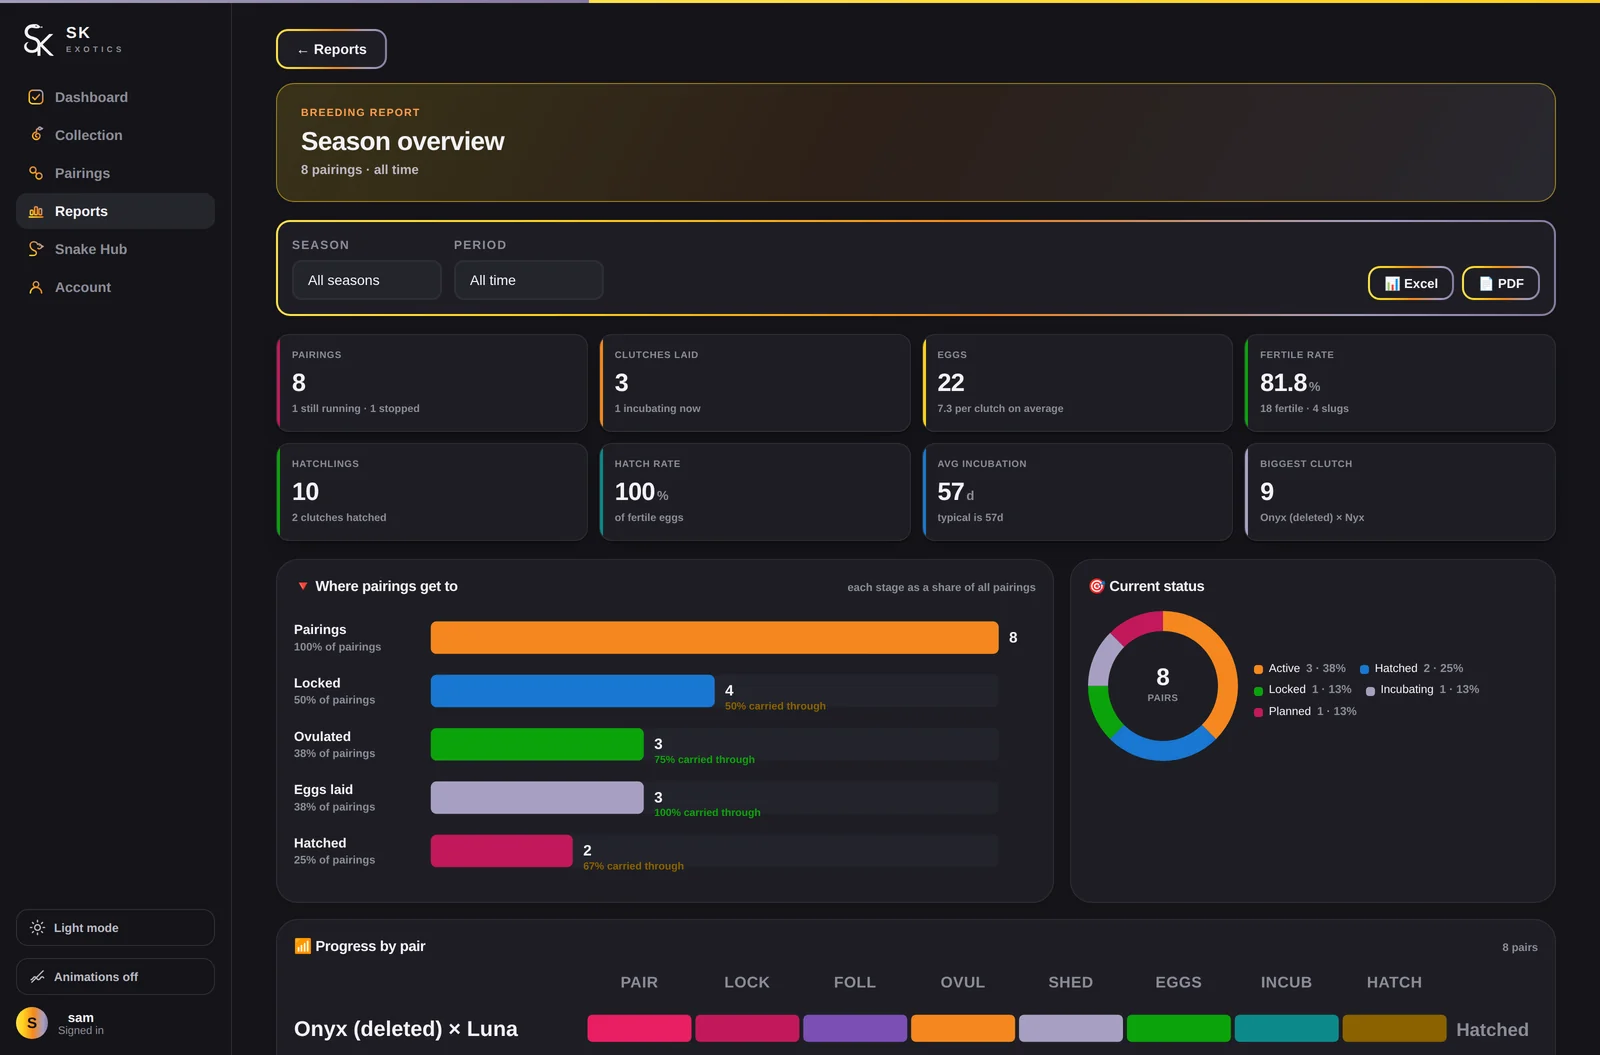Go back to Reports
The width and height of the screenshot is (1600, 1055).
(x=331, y=49)
